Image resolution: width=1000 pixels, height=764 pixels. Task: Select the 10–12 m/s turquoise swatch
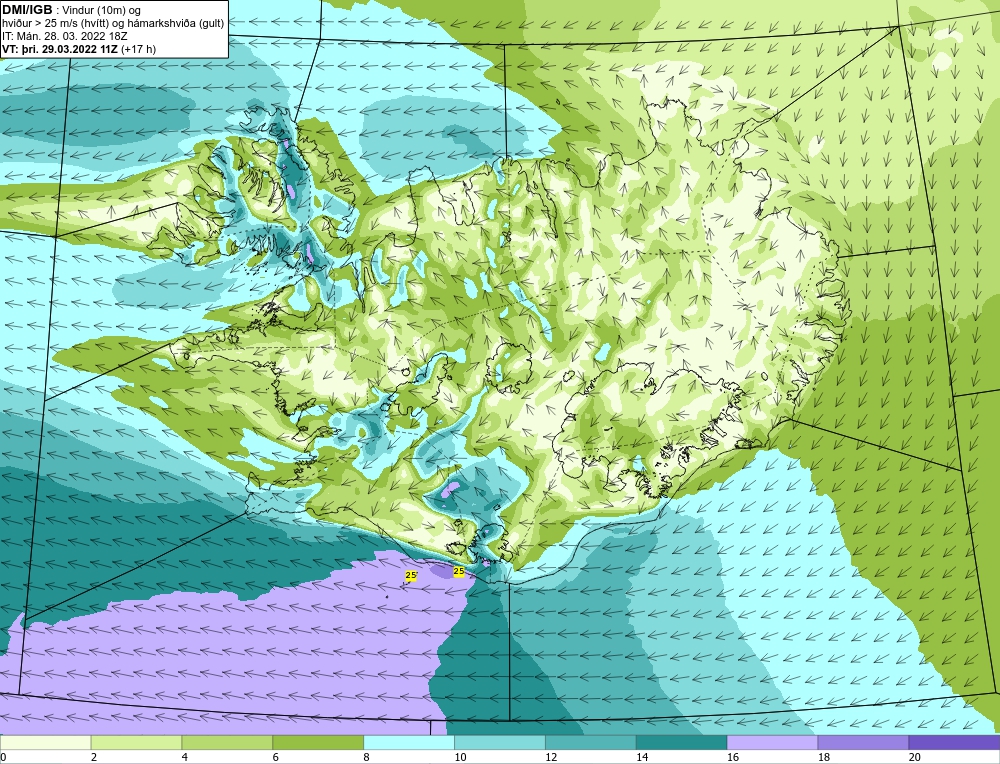pos(499,742)
